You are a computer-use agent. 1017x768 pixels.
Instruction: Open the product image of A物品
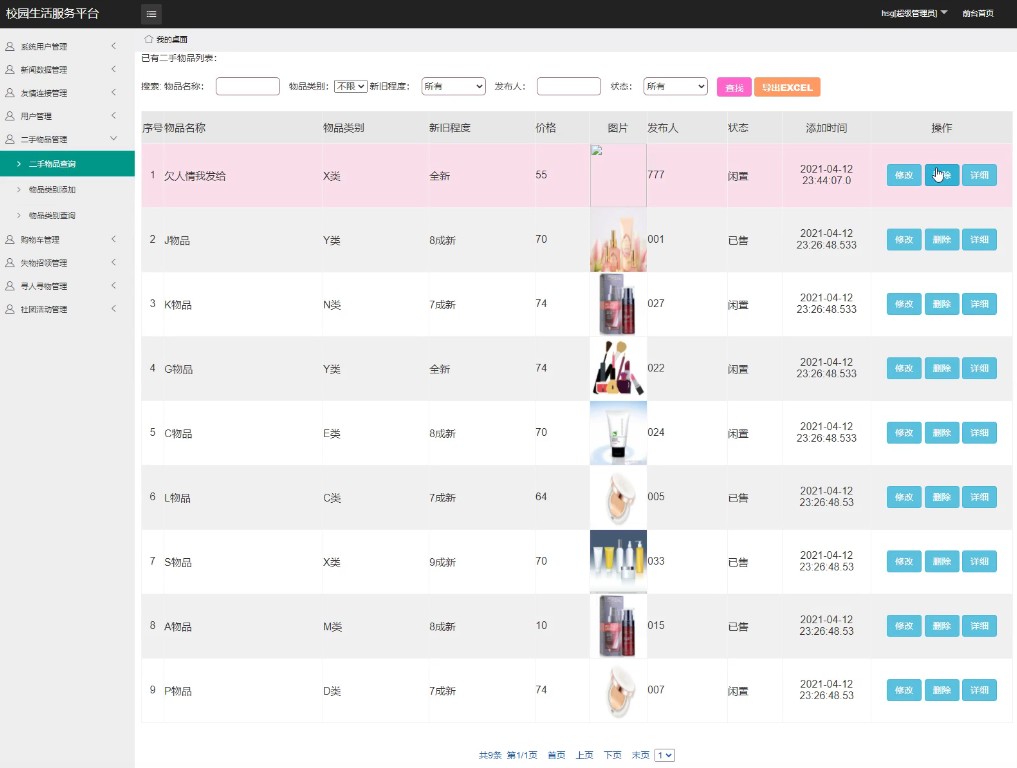618,626
